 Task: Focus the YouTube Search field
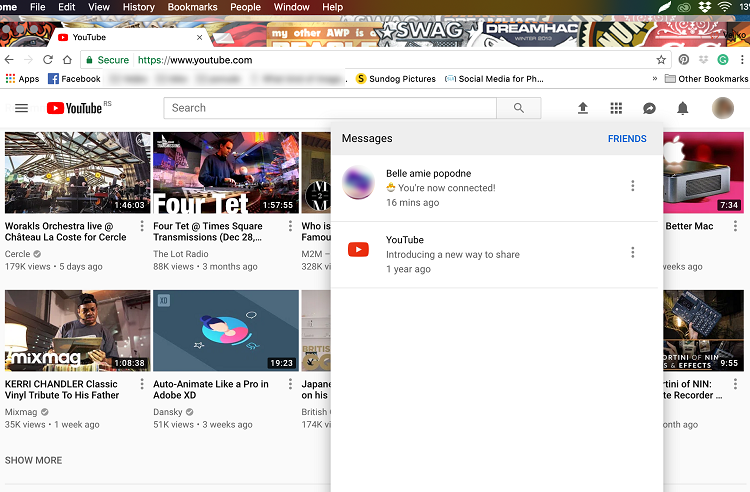pyautogui.click(x=330, y=108)
